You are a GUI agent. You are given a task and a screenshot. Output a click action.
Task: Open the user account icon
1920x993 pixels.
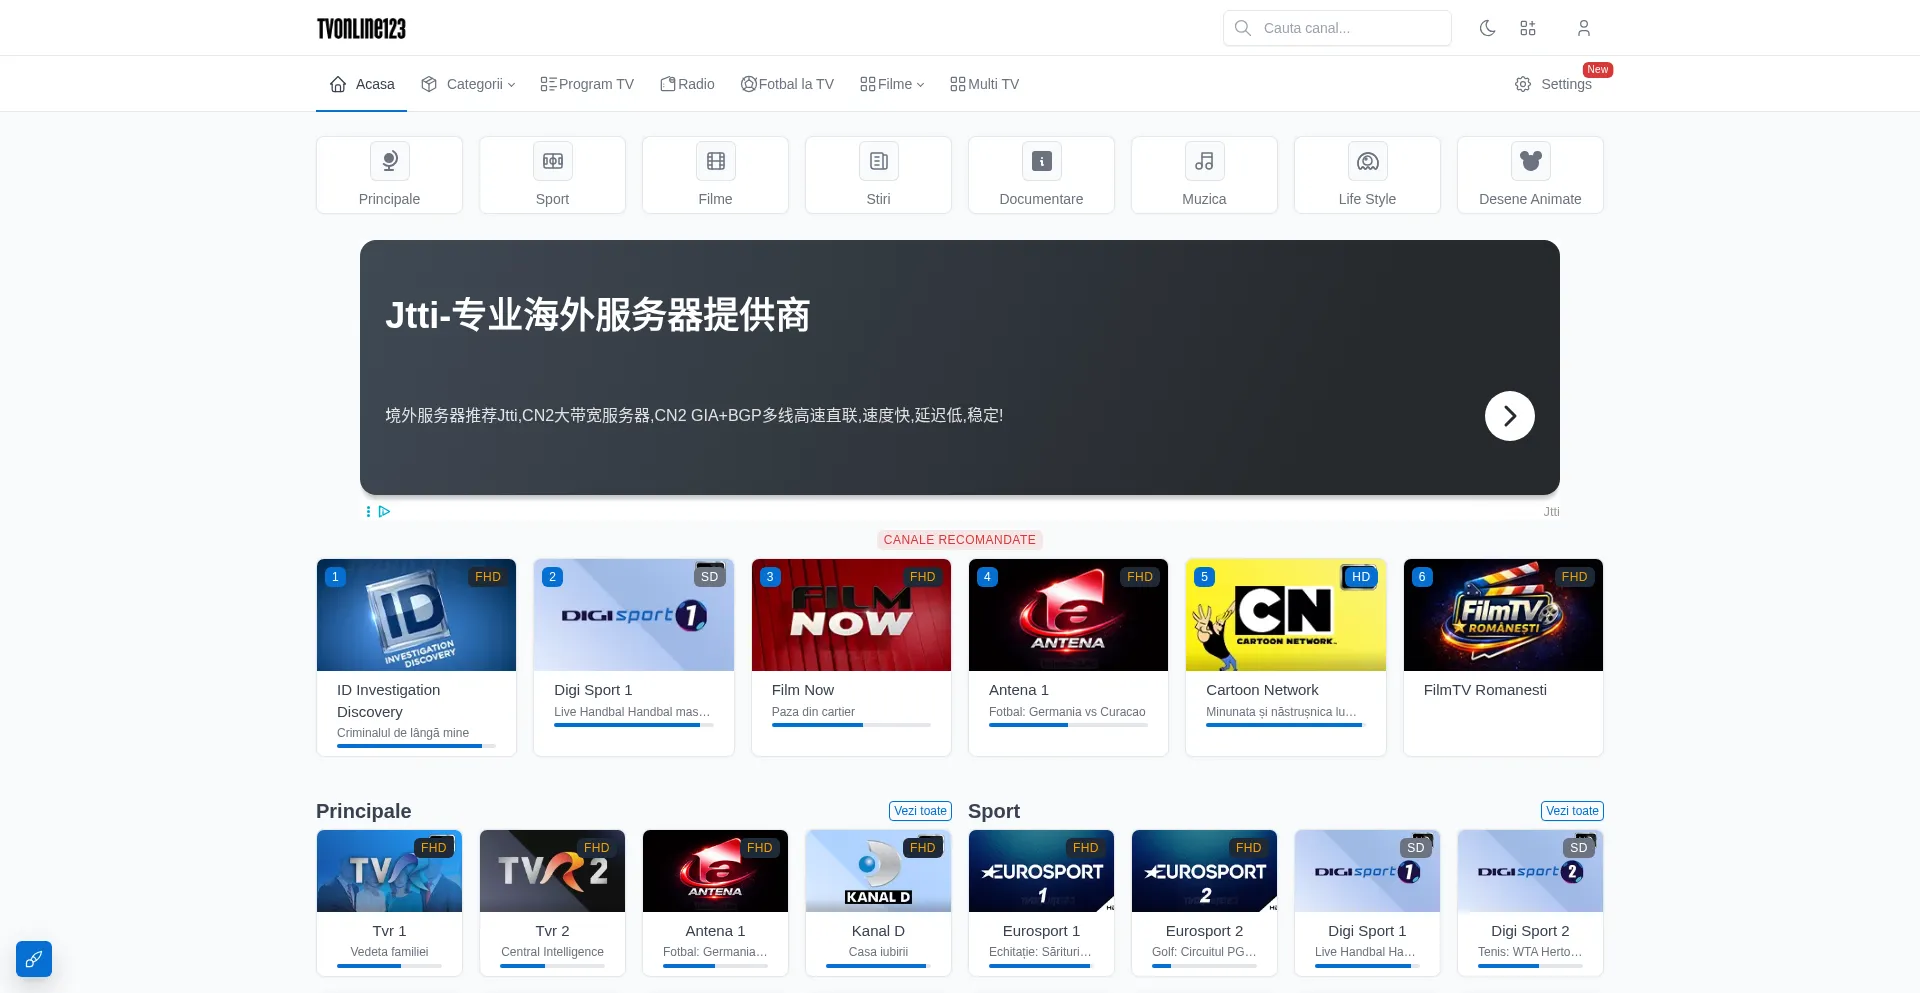click(x=1584, y=28)
